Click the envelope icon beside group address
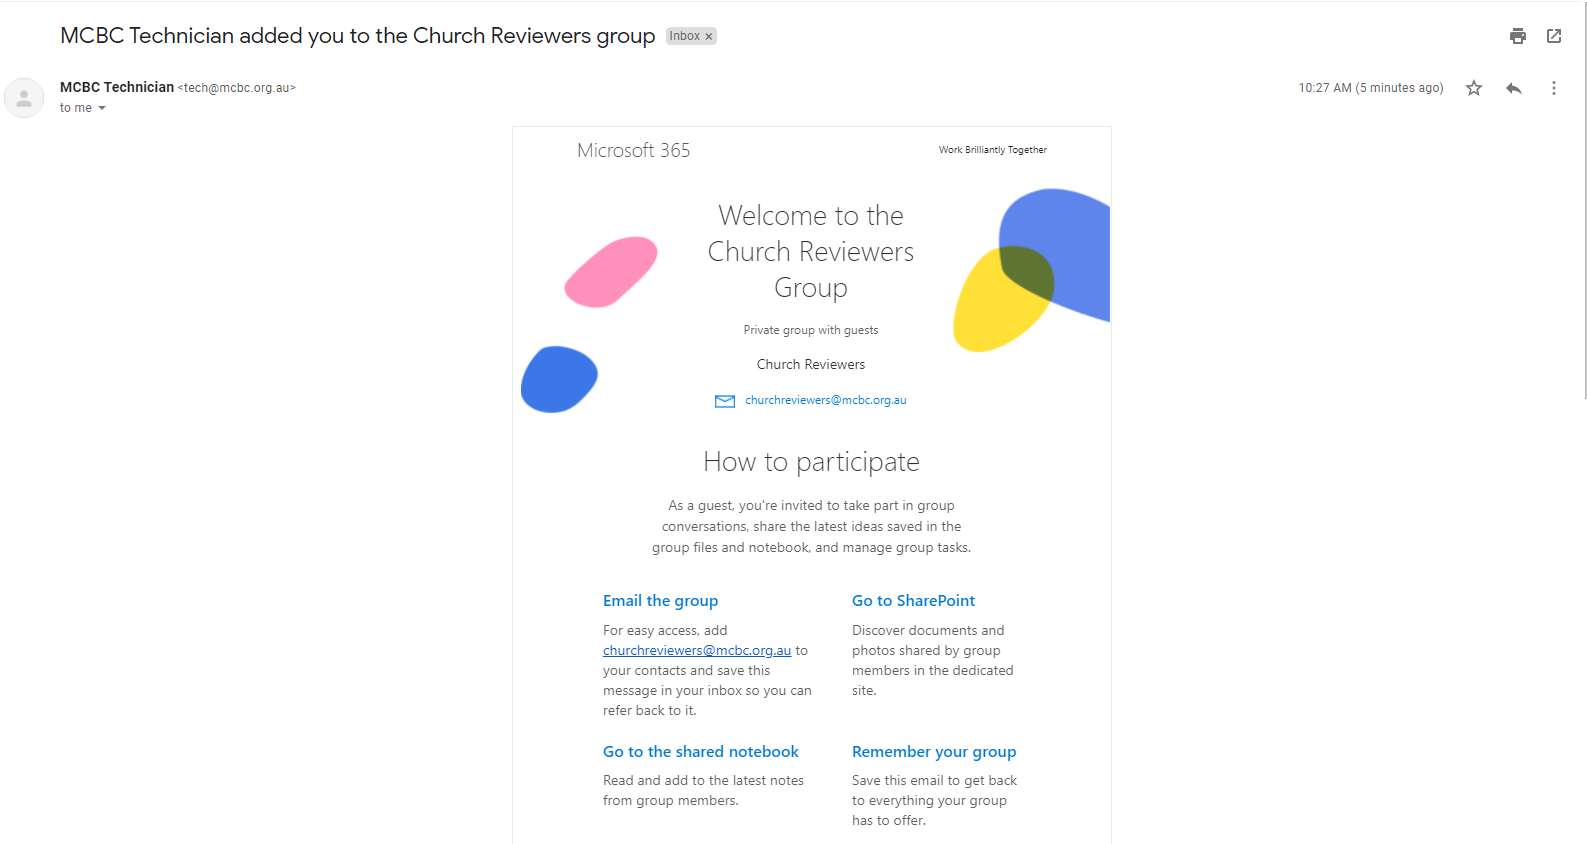The image size is (1587, 844). coord(725,401)
